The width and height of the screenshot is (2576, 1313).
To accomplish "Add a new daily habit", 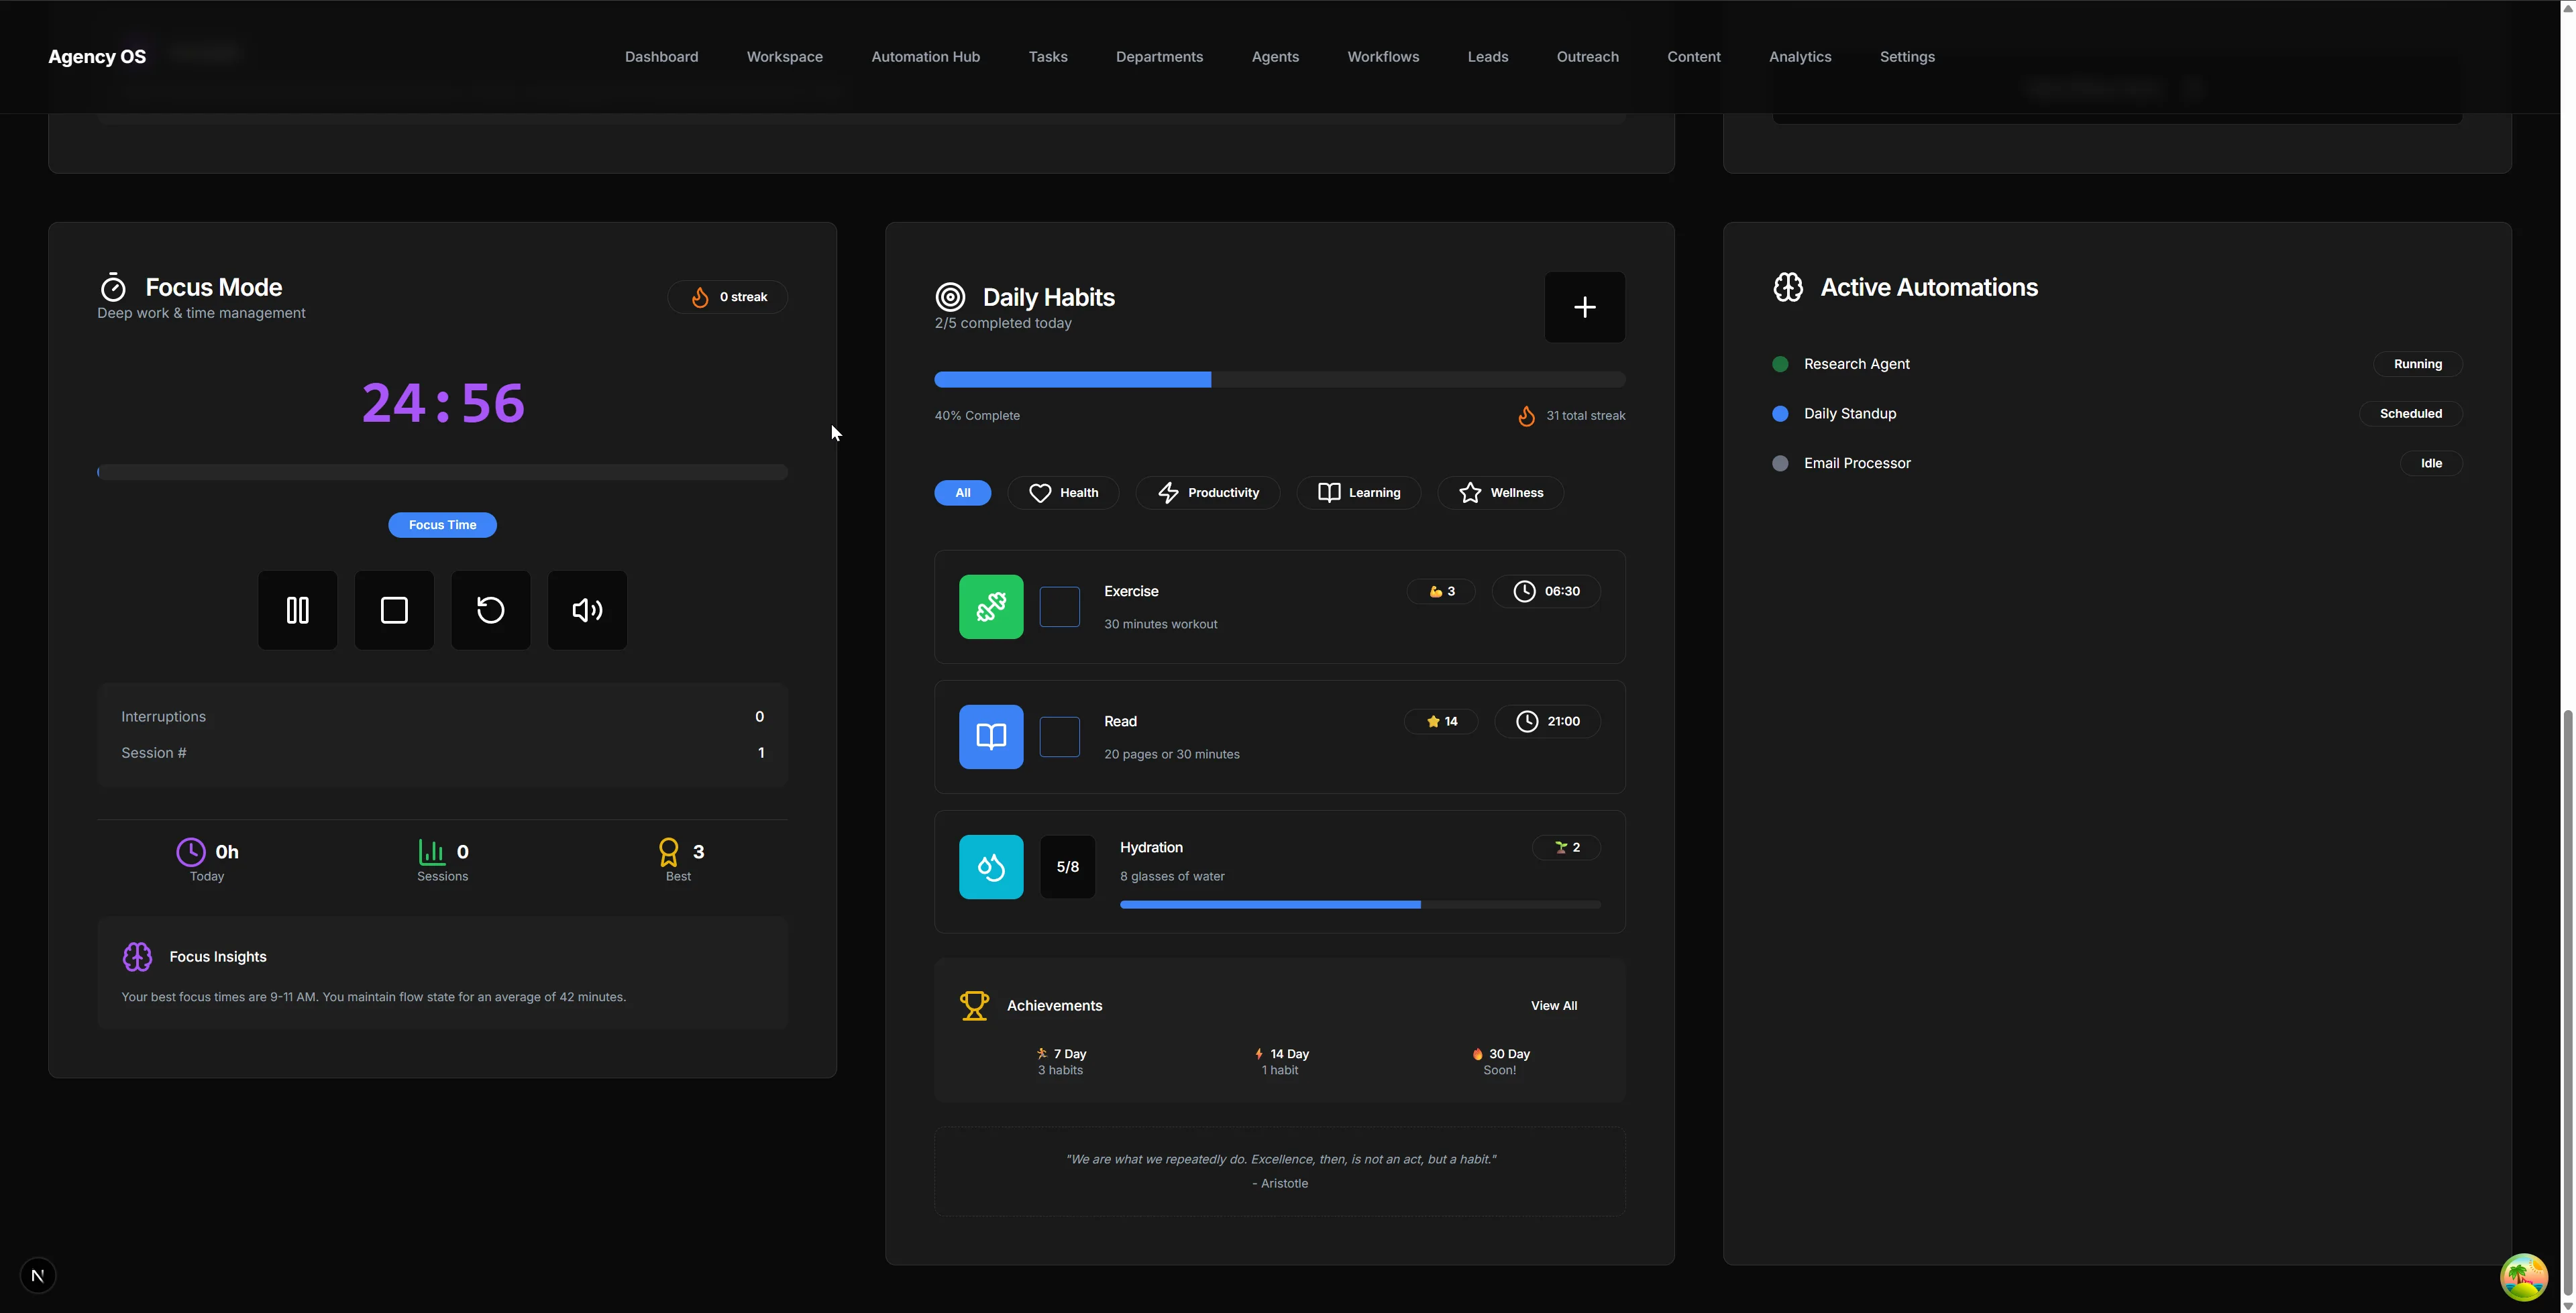I will [x=1584, y=307].
